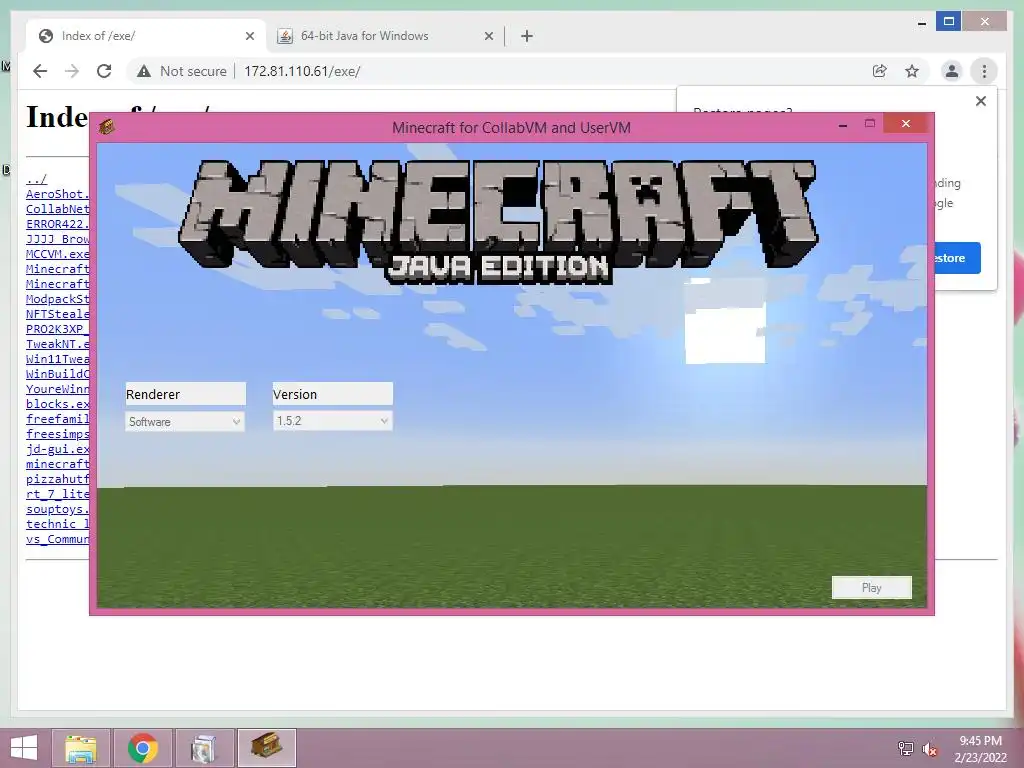Switch to '64-bit Java for Windows' tab
1024x768 pixels.
tap(385, 36)
